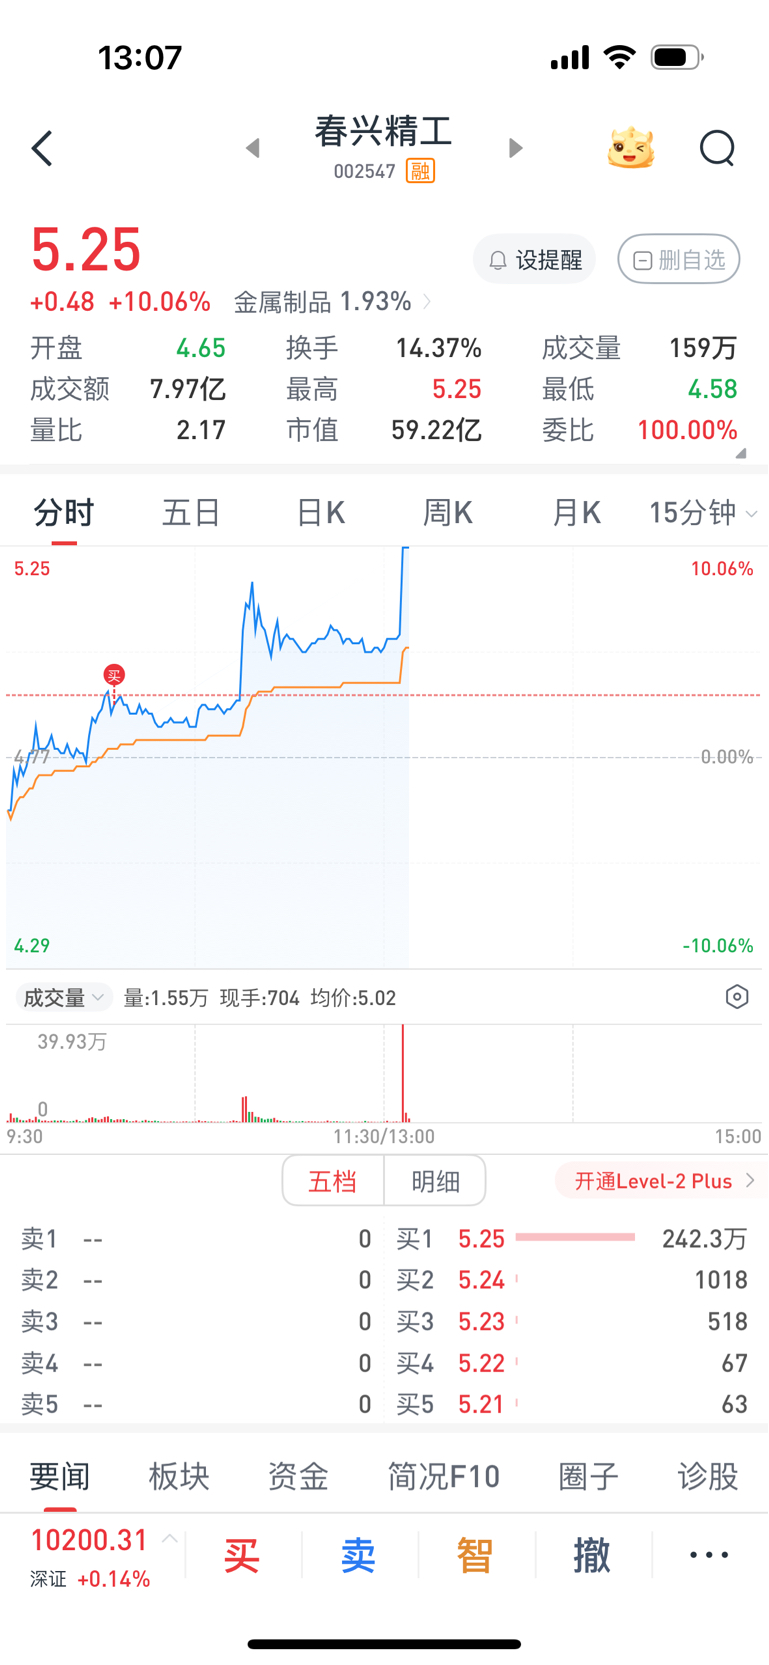The image size is (769, 1665).
Task: Tap the cartoon mascot assistant icon
Action: 631,148
